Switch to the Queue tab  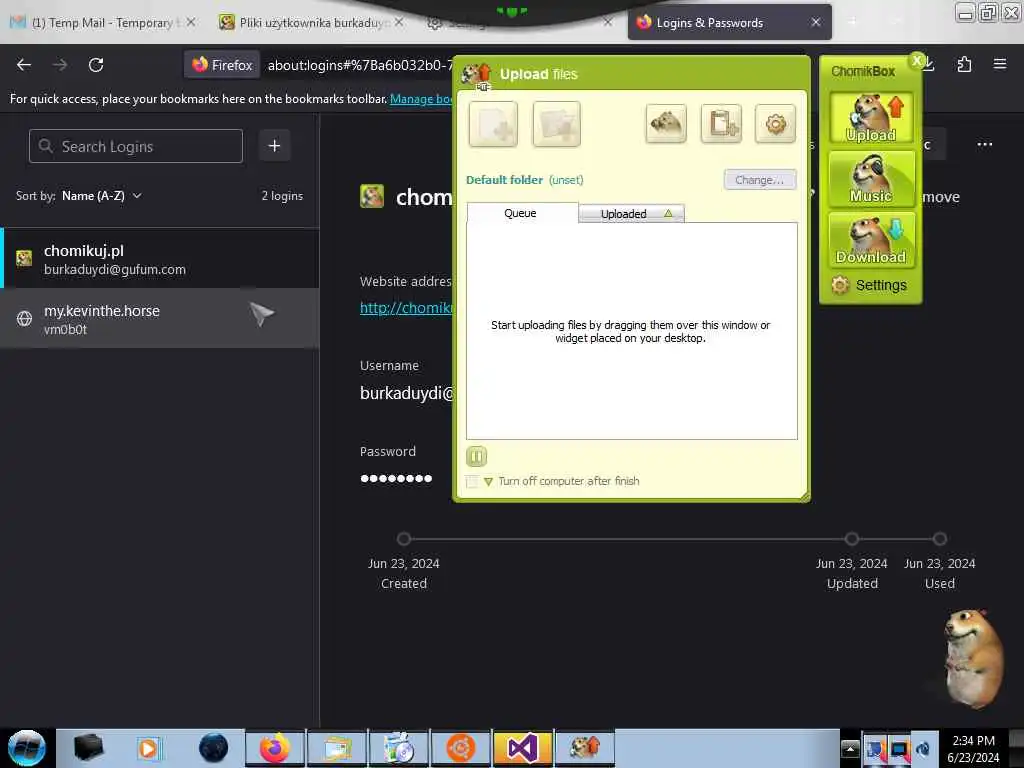pos(522,213)
